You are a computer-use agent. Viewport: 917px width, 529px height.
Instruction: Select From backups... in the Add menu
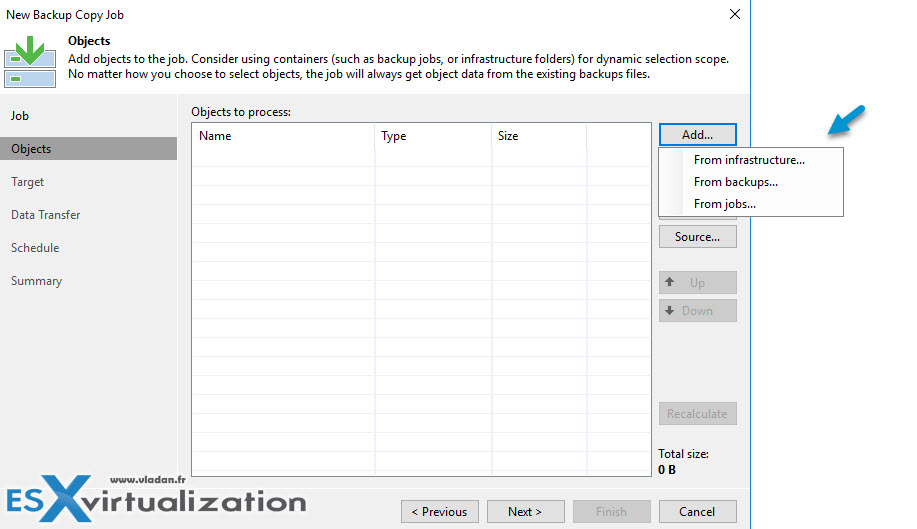click(735, 182)
